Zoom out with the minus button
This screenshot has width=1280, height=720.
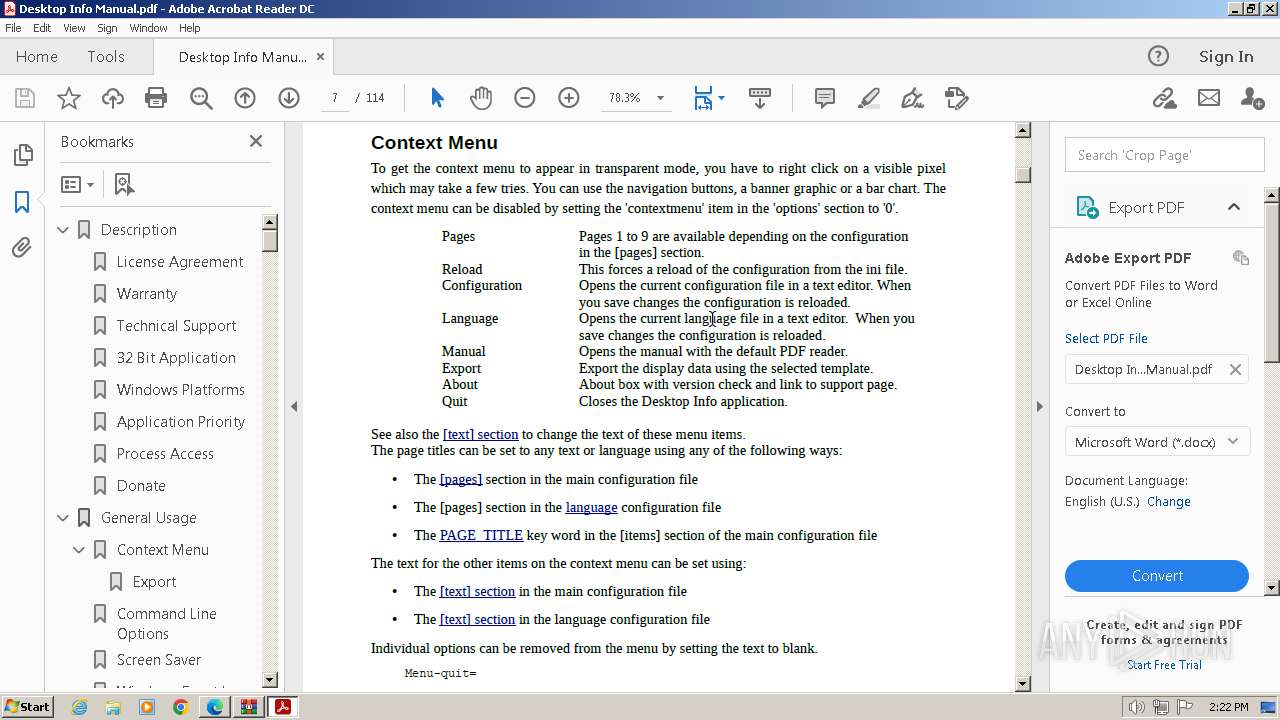coord(525,98)
